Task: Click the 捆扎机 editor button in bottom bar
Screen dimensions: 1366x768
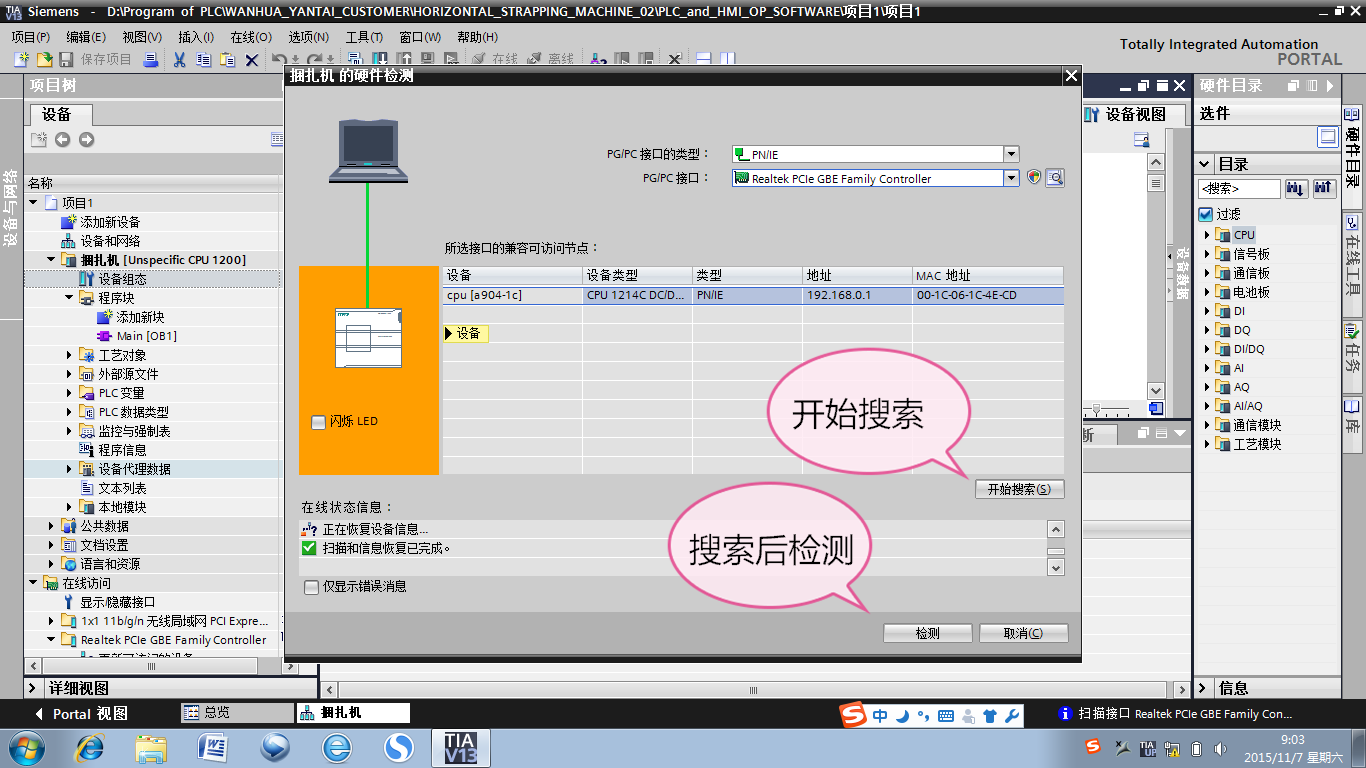Action: click(x=353, y=713)
